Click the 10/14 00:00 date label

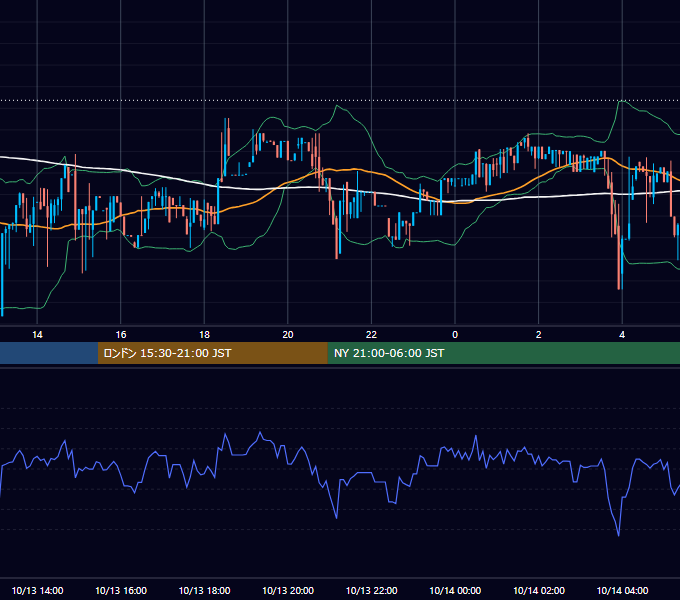coord(455,590)
